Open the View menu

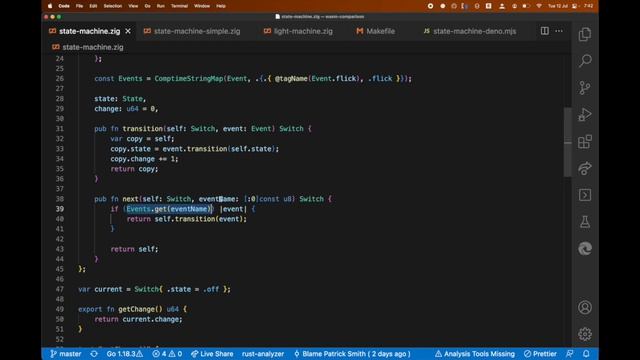133,6
